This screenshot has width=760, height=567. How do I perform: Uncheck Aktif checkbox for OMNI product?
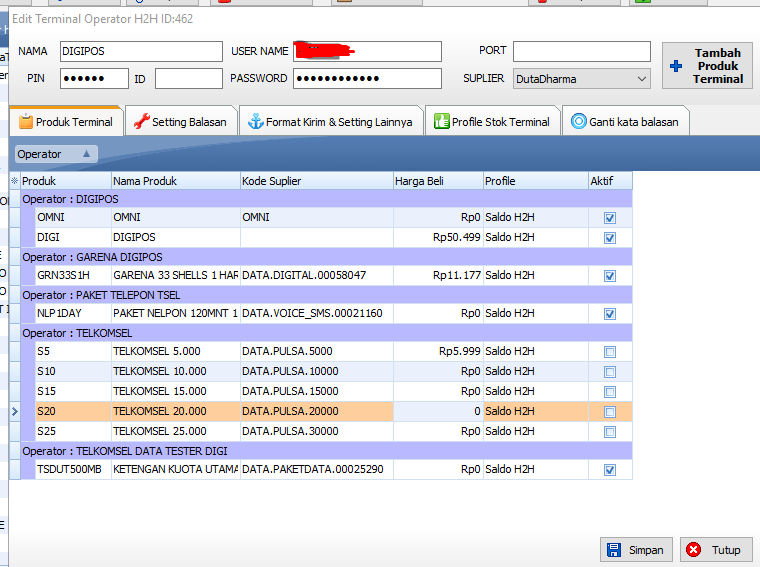610,218
